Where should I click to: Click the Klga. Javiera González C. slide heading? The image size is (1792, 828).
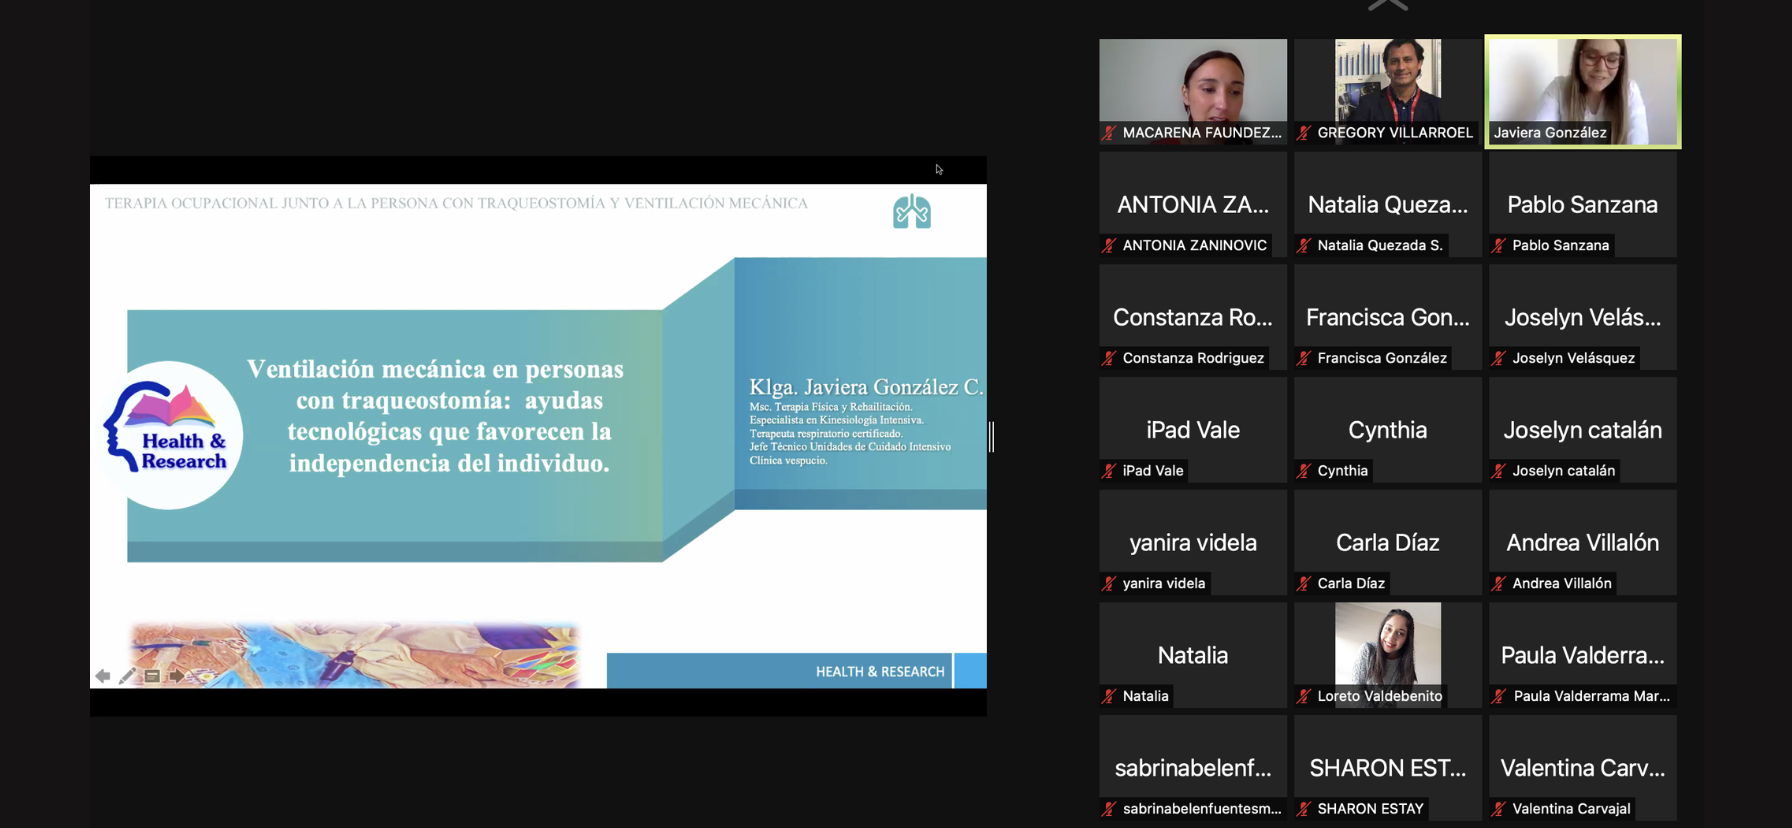(x=866, y=387)
